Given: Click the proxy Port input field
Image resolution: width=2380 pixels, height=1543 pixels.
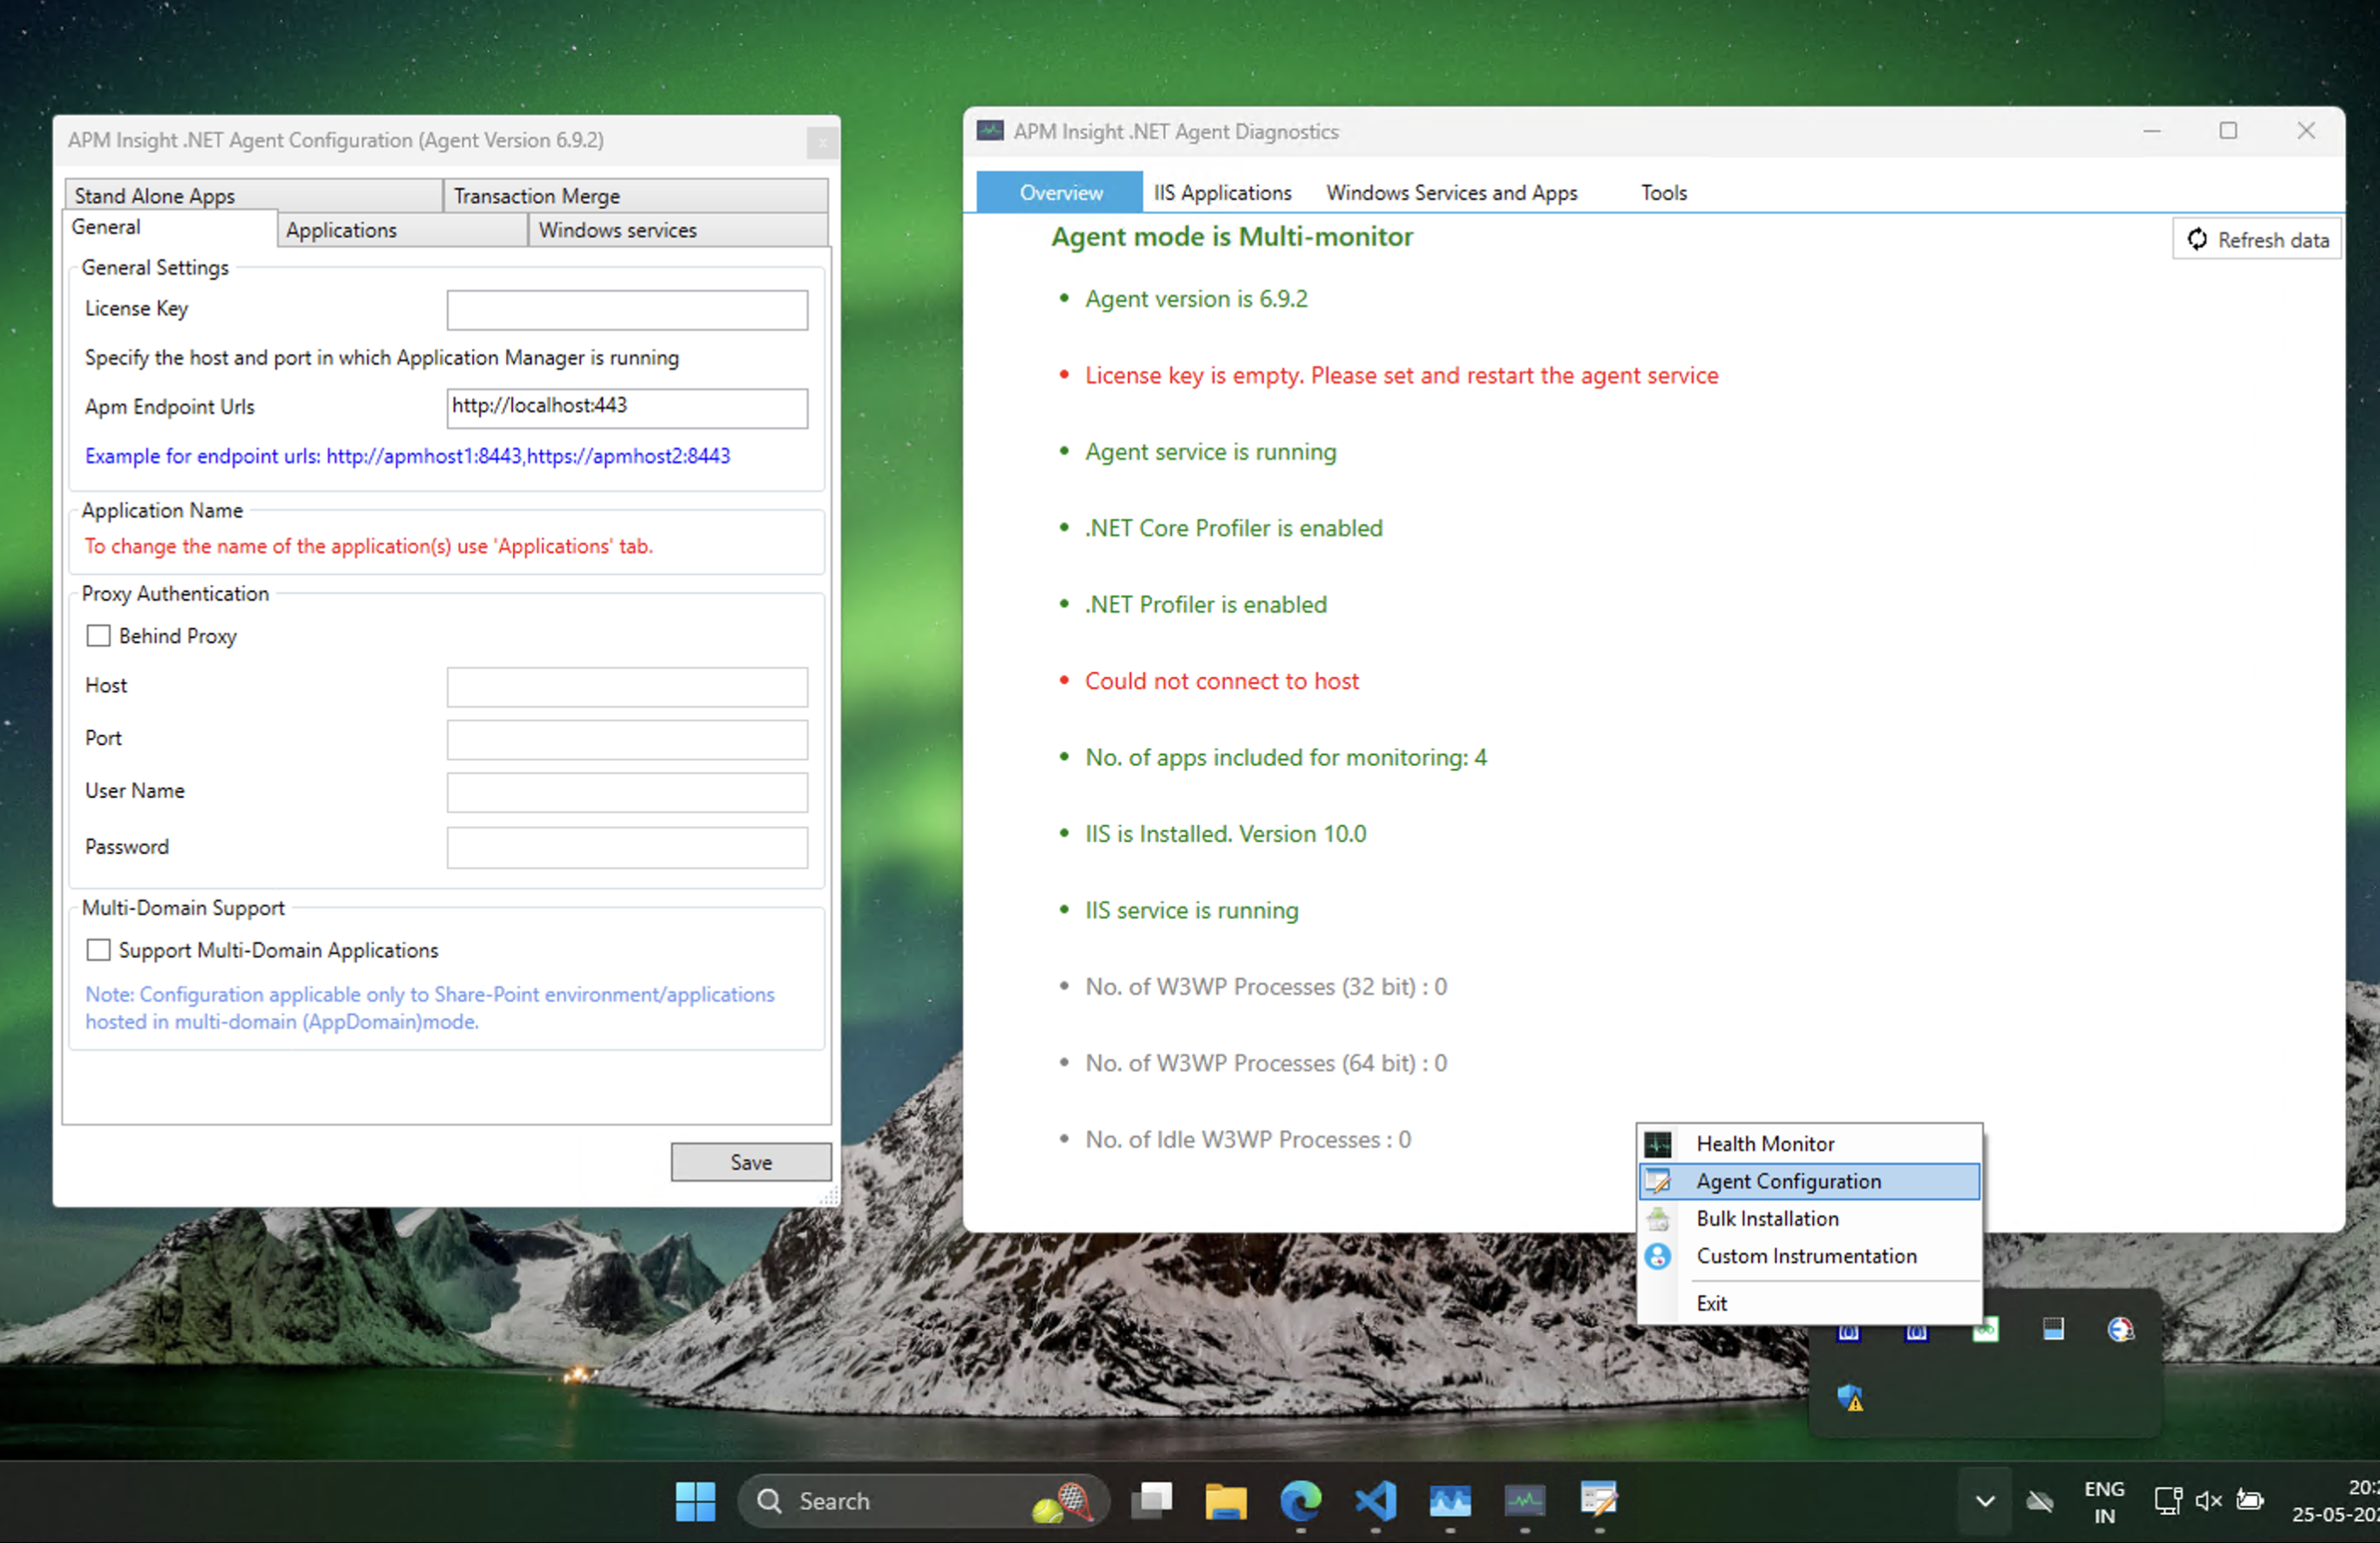Looking at the screenshot, I should (x=627, y=740).
